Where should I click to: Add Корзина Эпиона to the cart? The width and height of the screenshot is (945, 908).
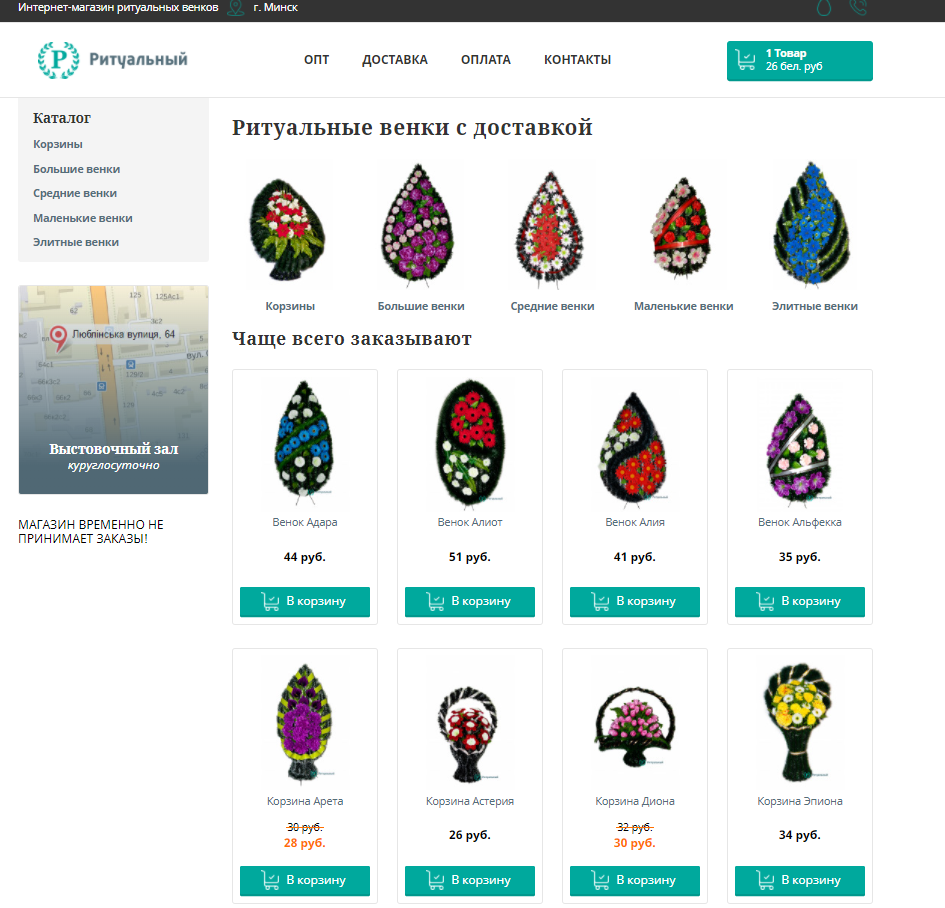799,880
